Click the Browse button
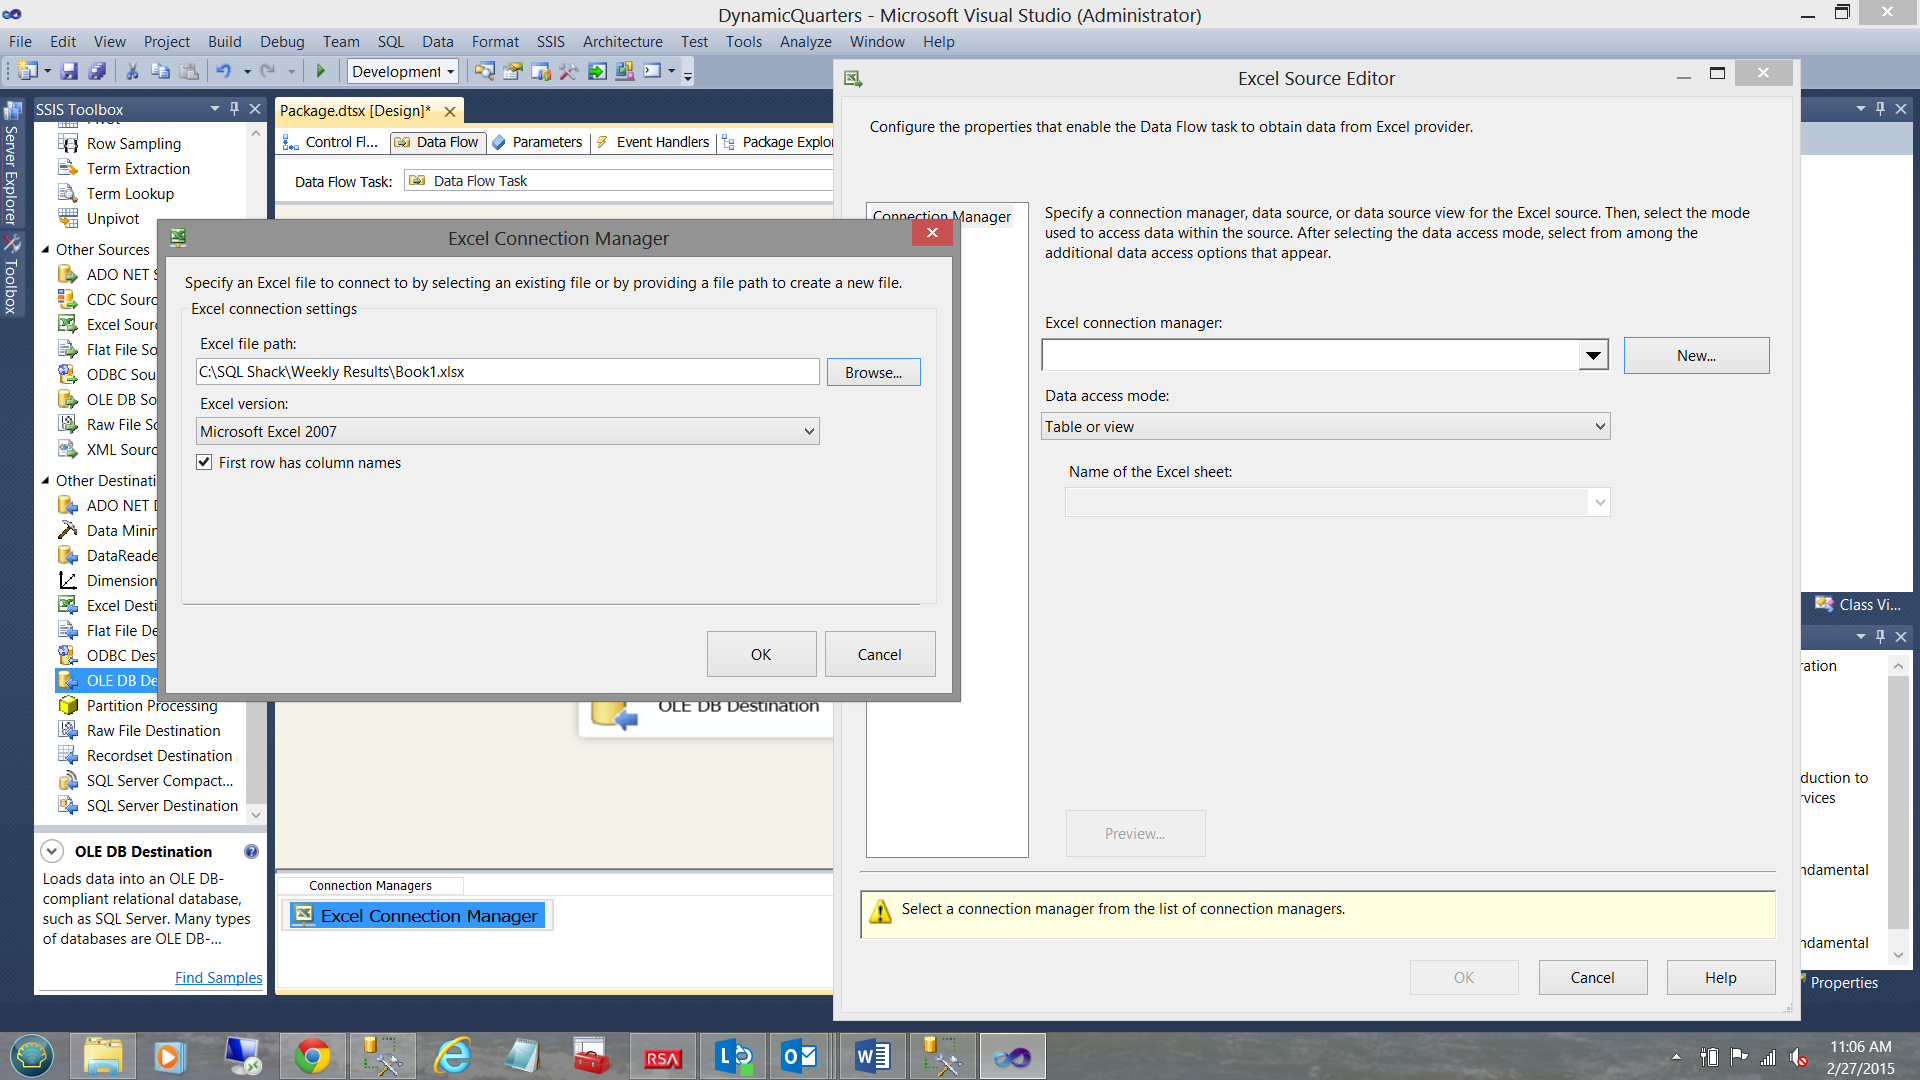1920x1080 pixels. (x=873, y=372)
